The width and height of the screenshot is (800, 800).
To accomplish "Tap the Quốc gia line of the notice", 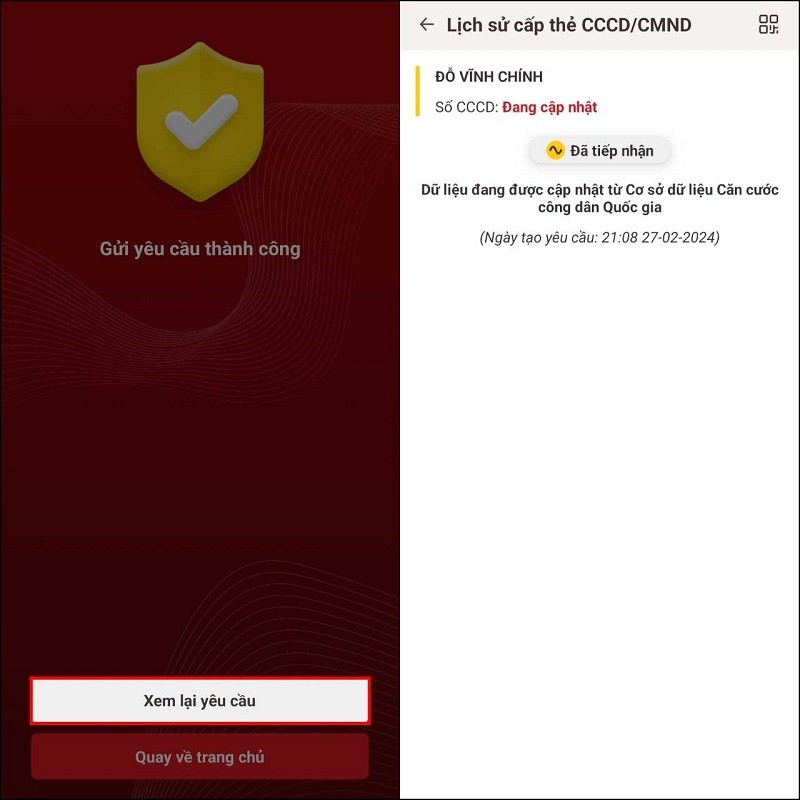I will (x=599, y=208).
